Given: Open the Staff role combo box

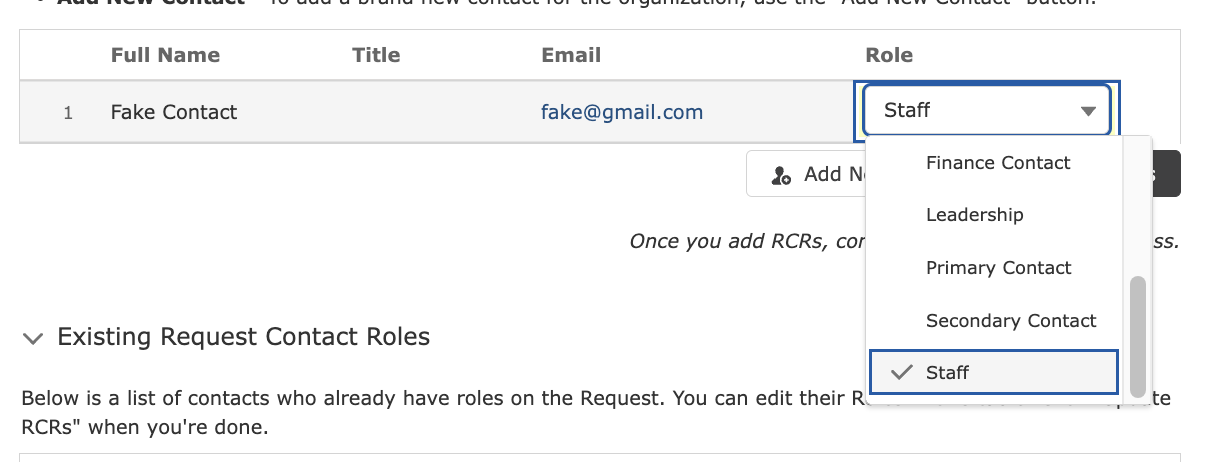Looking at the screenshot, I should pyautogui.click(x=986, y=111).
